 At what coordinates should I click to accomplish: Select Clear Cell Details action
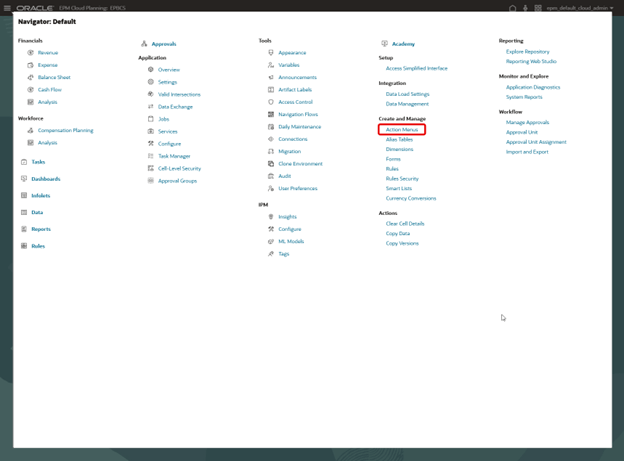[x=405, y=224]
